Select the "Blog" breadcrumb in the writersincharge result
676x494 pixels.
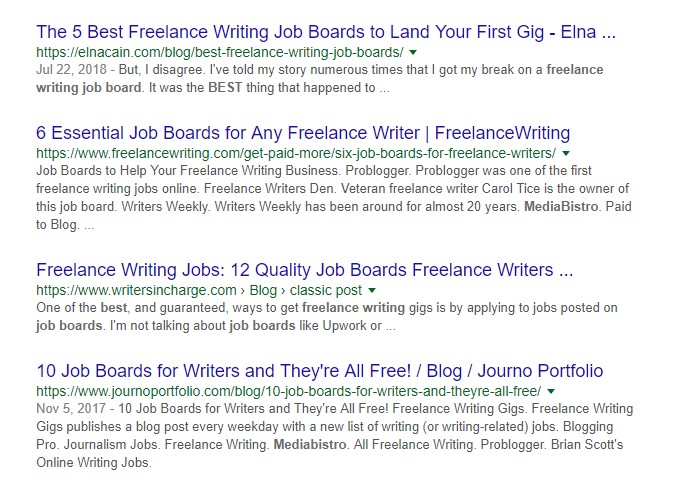[x=263, y=291]
